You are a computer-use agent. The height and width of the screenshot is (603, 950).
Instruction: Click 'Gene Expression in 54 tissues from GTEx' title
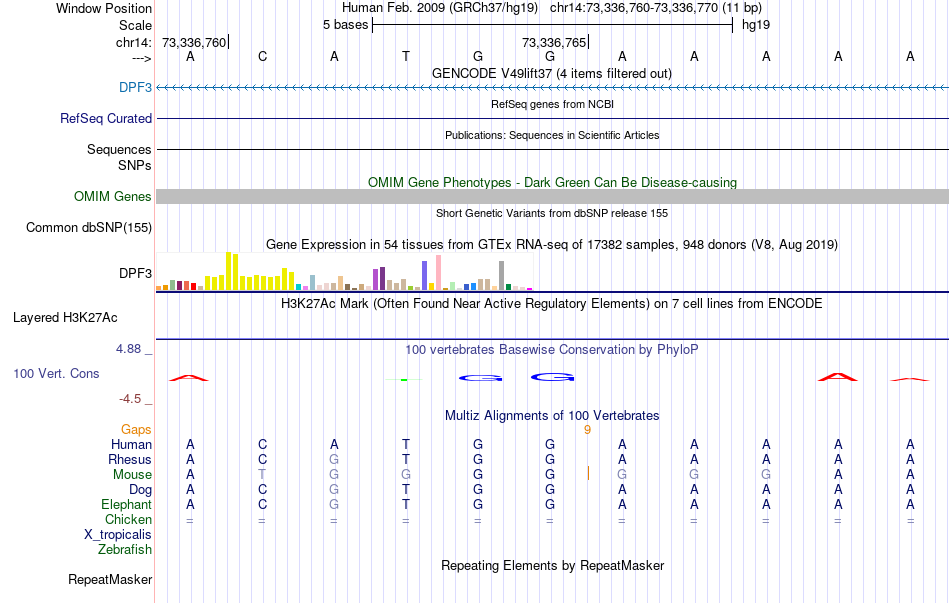(x=552, y=244)
